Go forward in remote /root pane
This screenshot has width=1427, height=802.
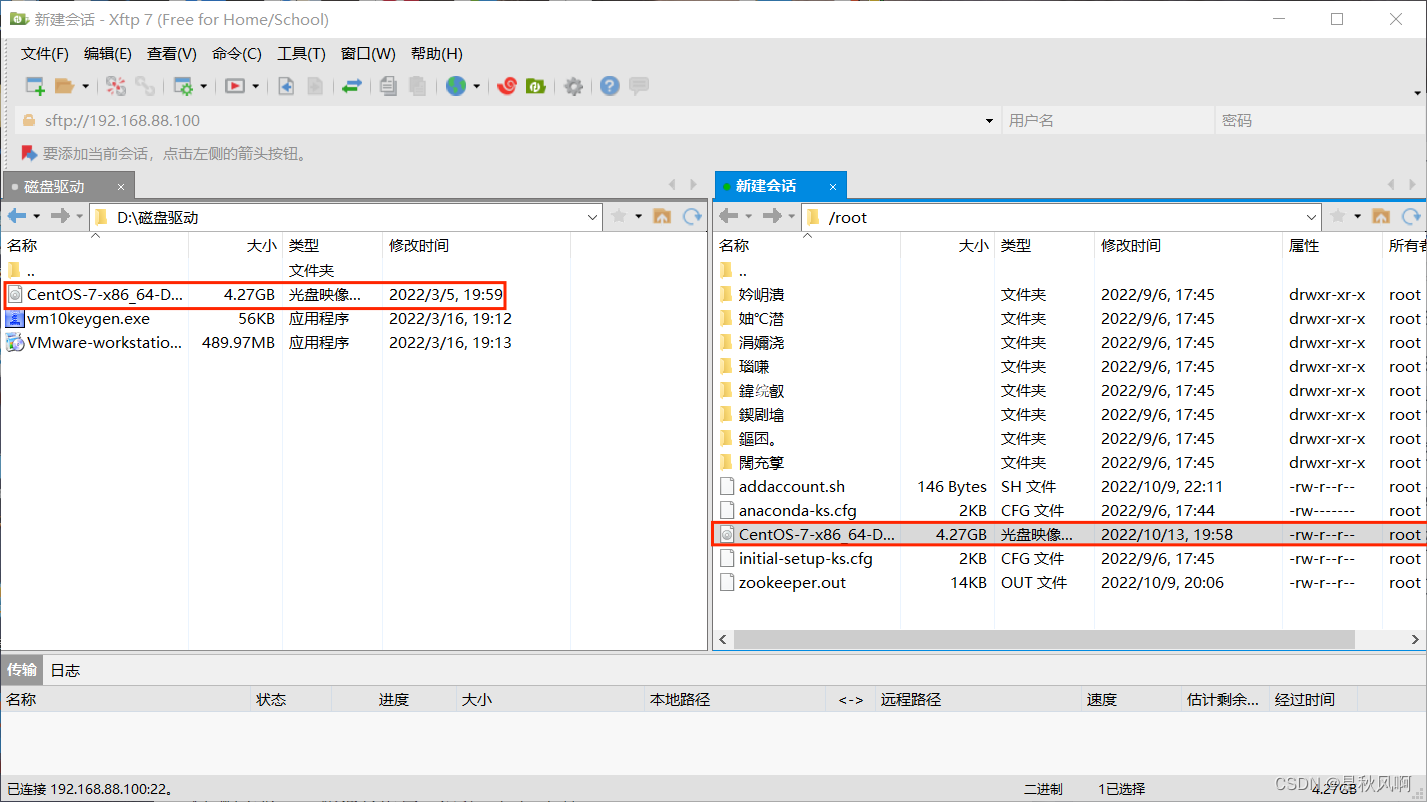pos(773,216)
